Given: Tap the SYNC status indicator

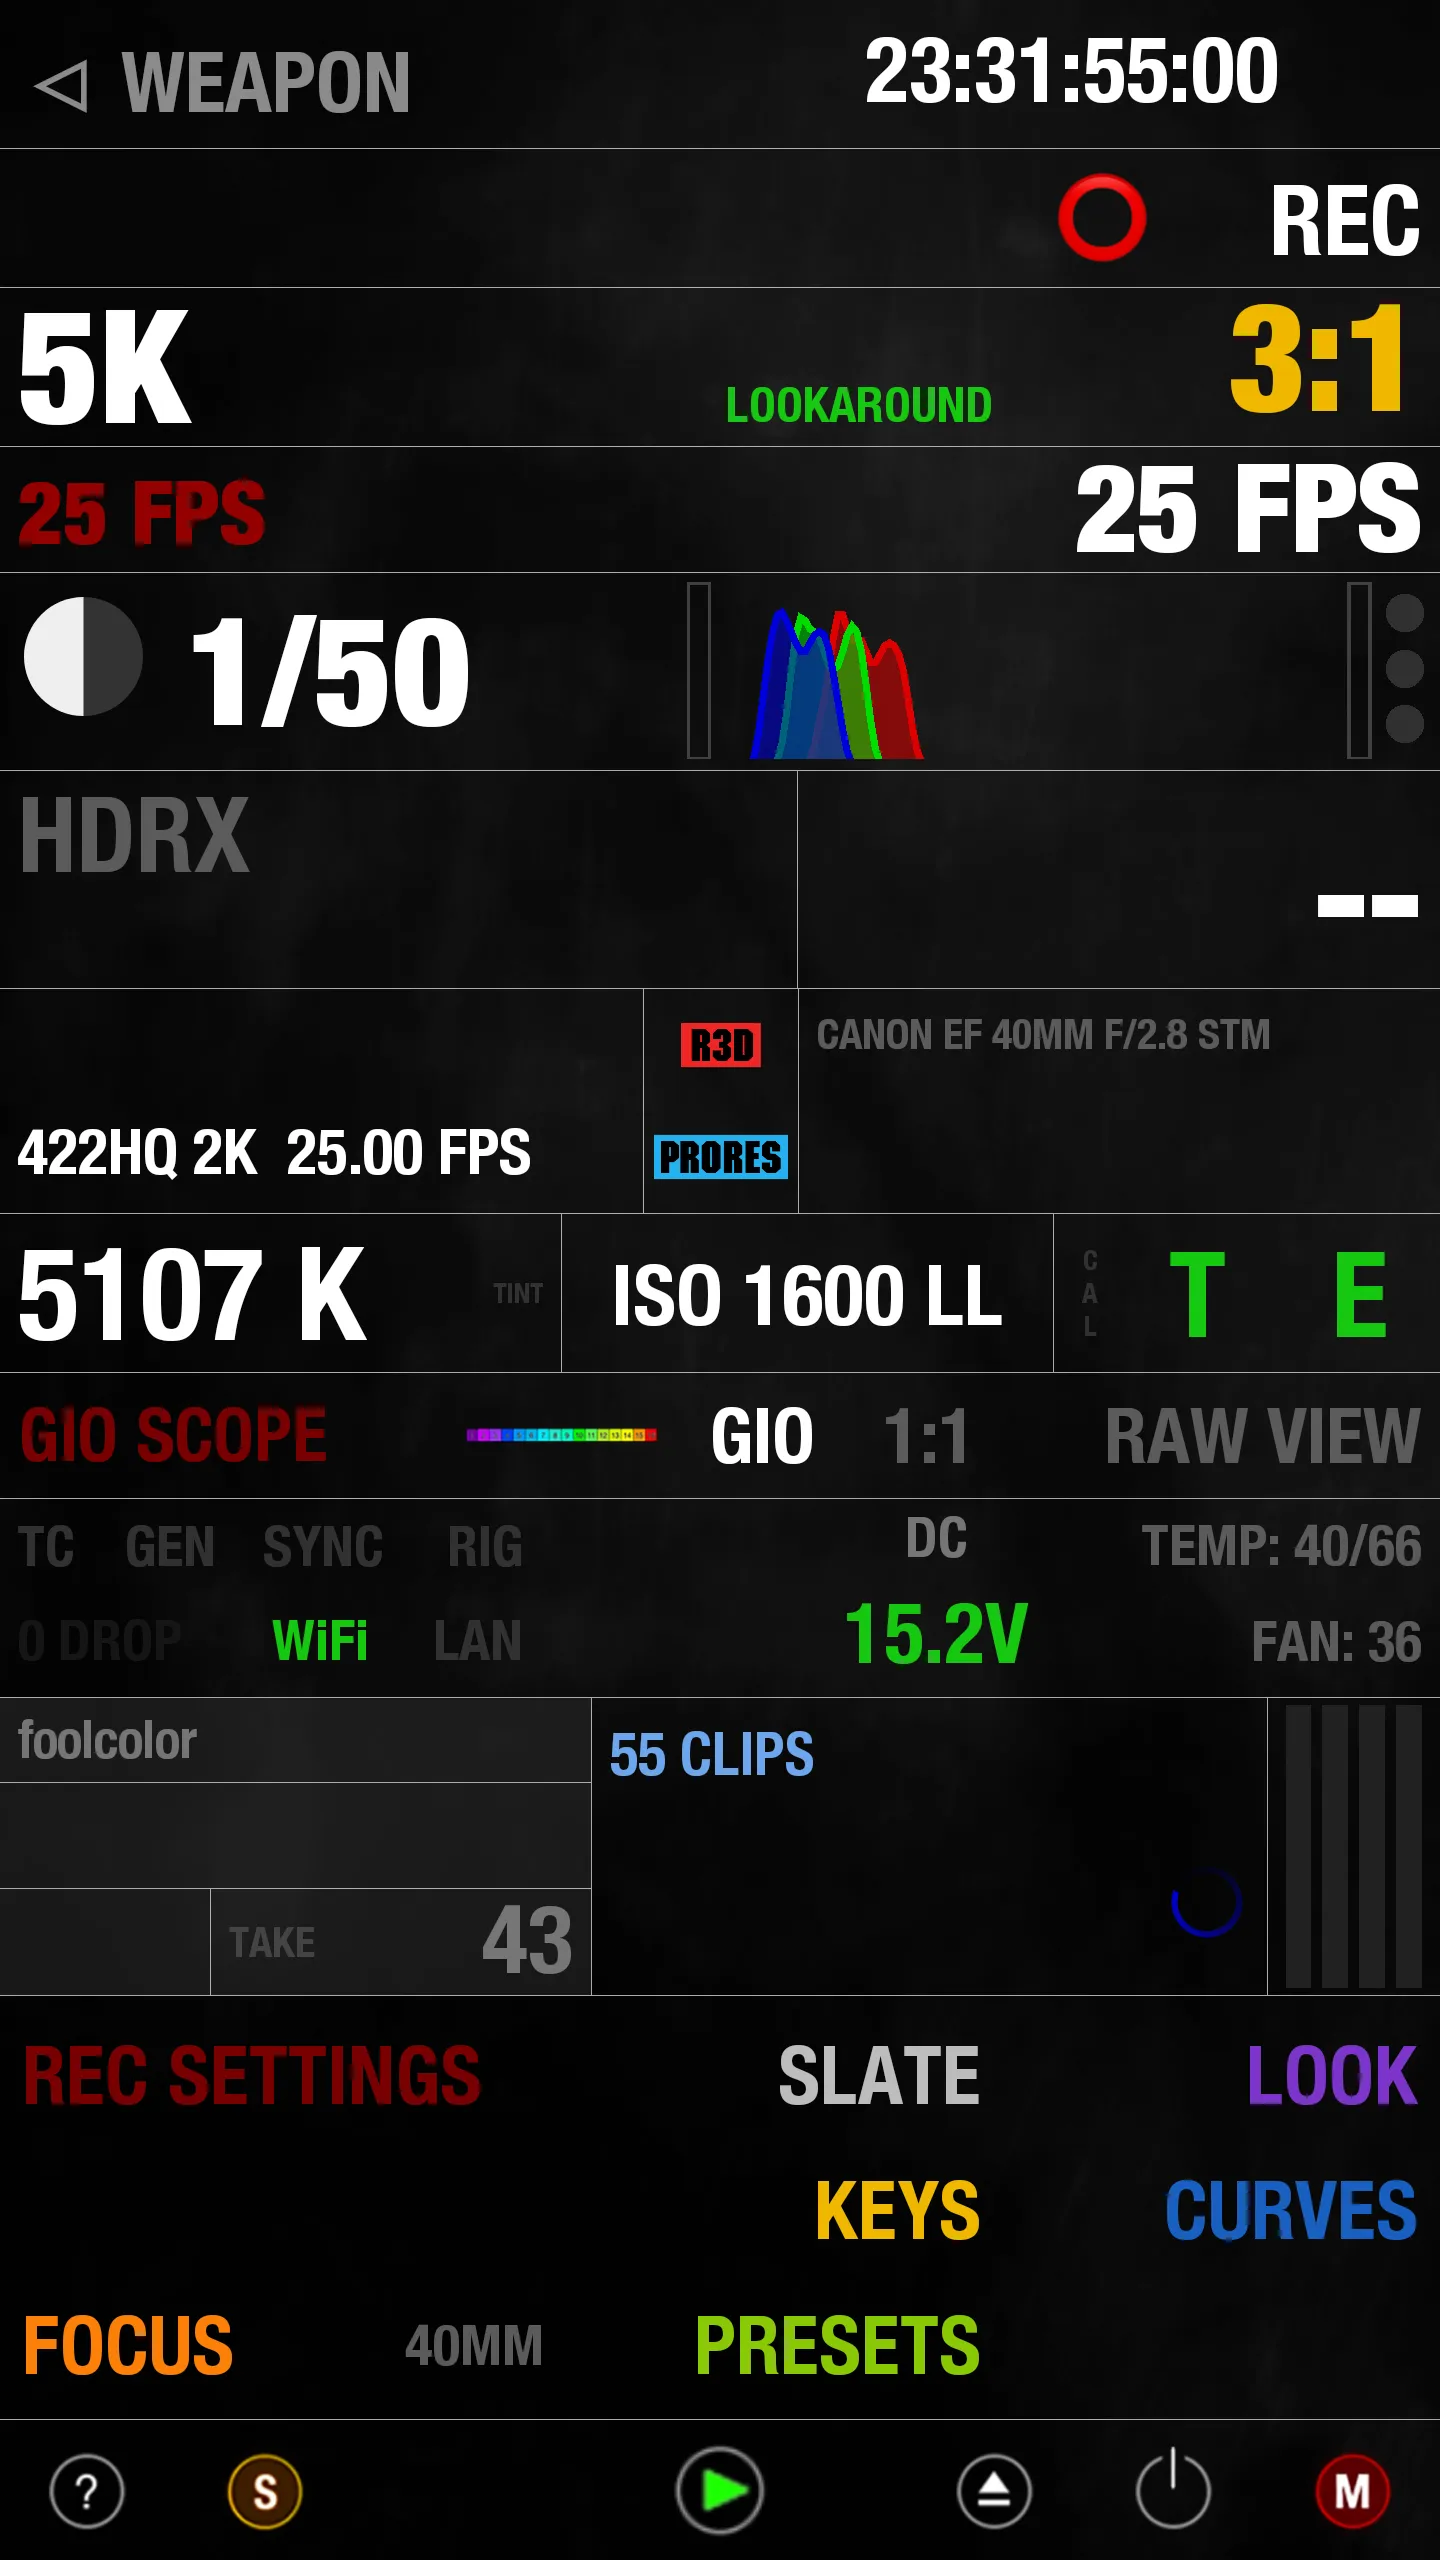Looking at the screenshot, I should click(323, 1547).
